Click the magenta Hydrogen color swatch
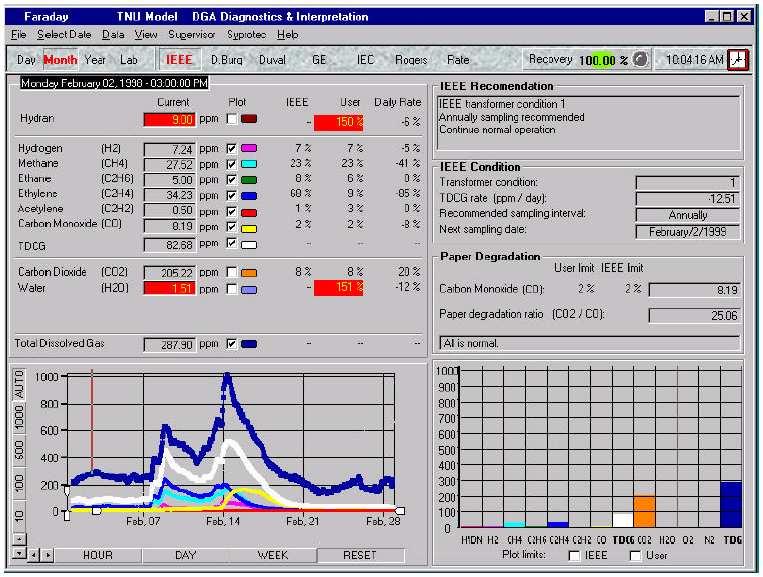Viewport: 763px width, 577px height. click(x=249, y=148)
